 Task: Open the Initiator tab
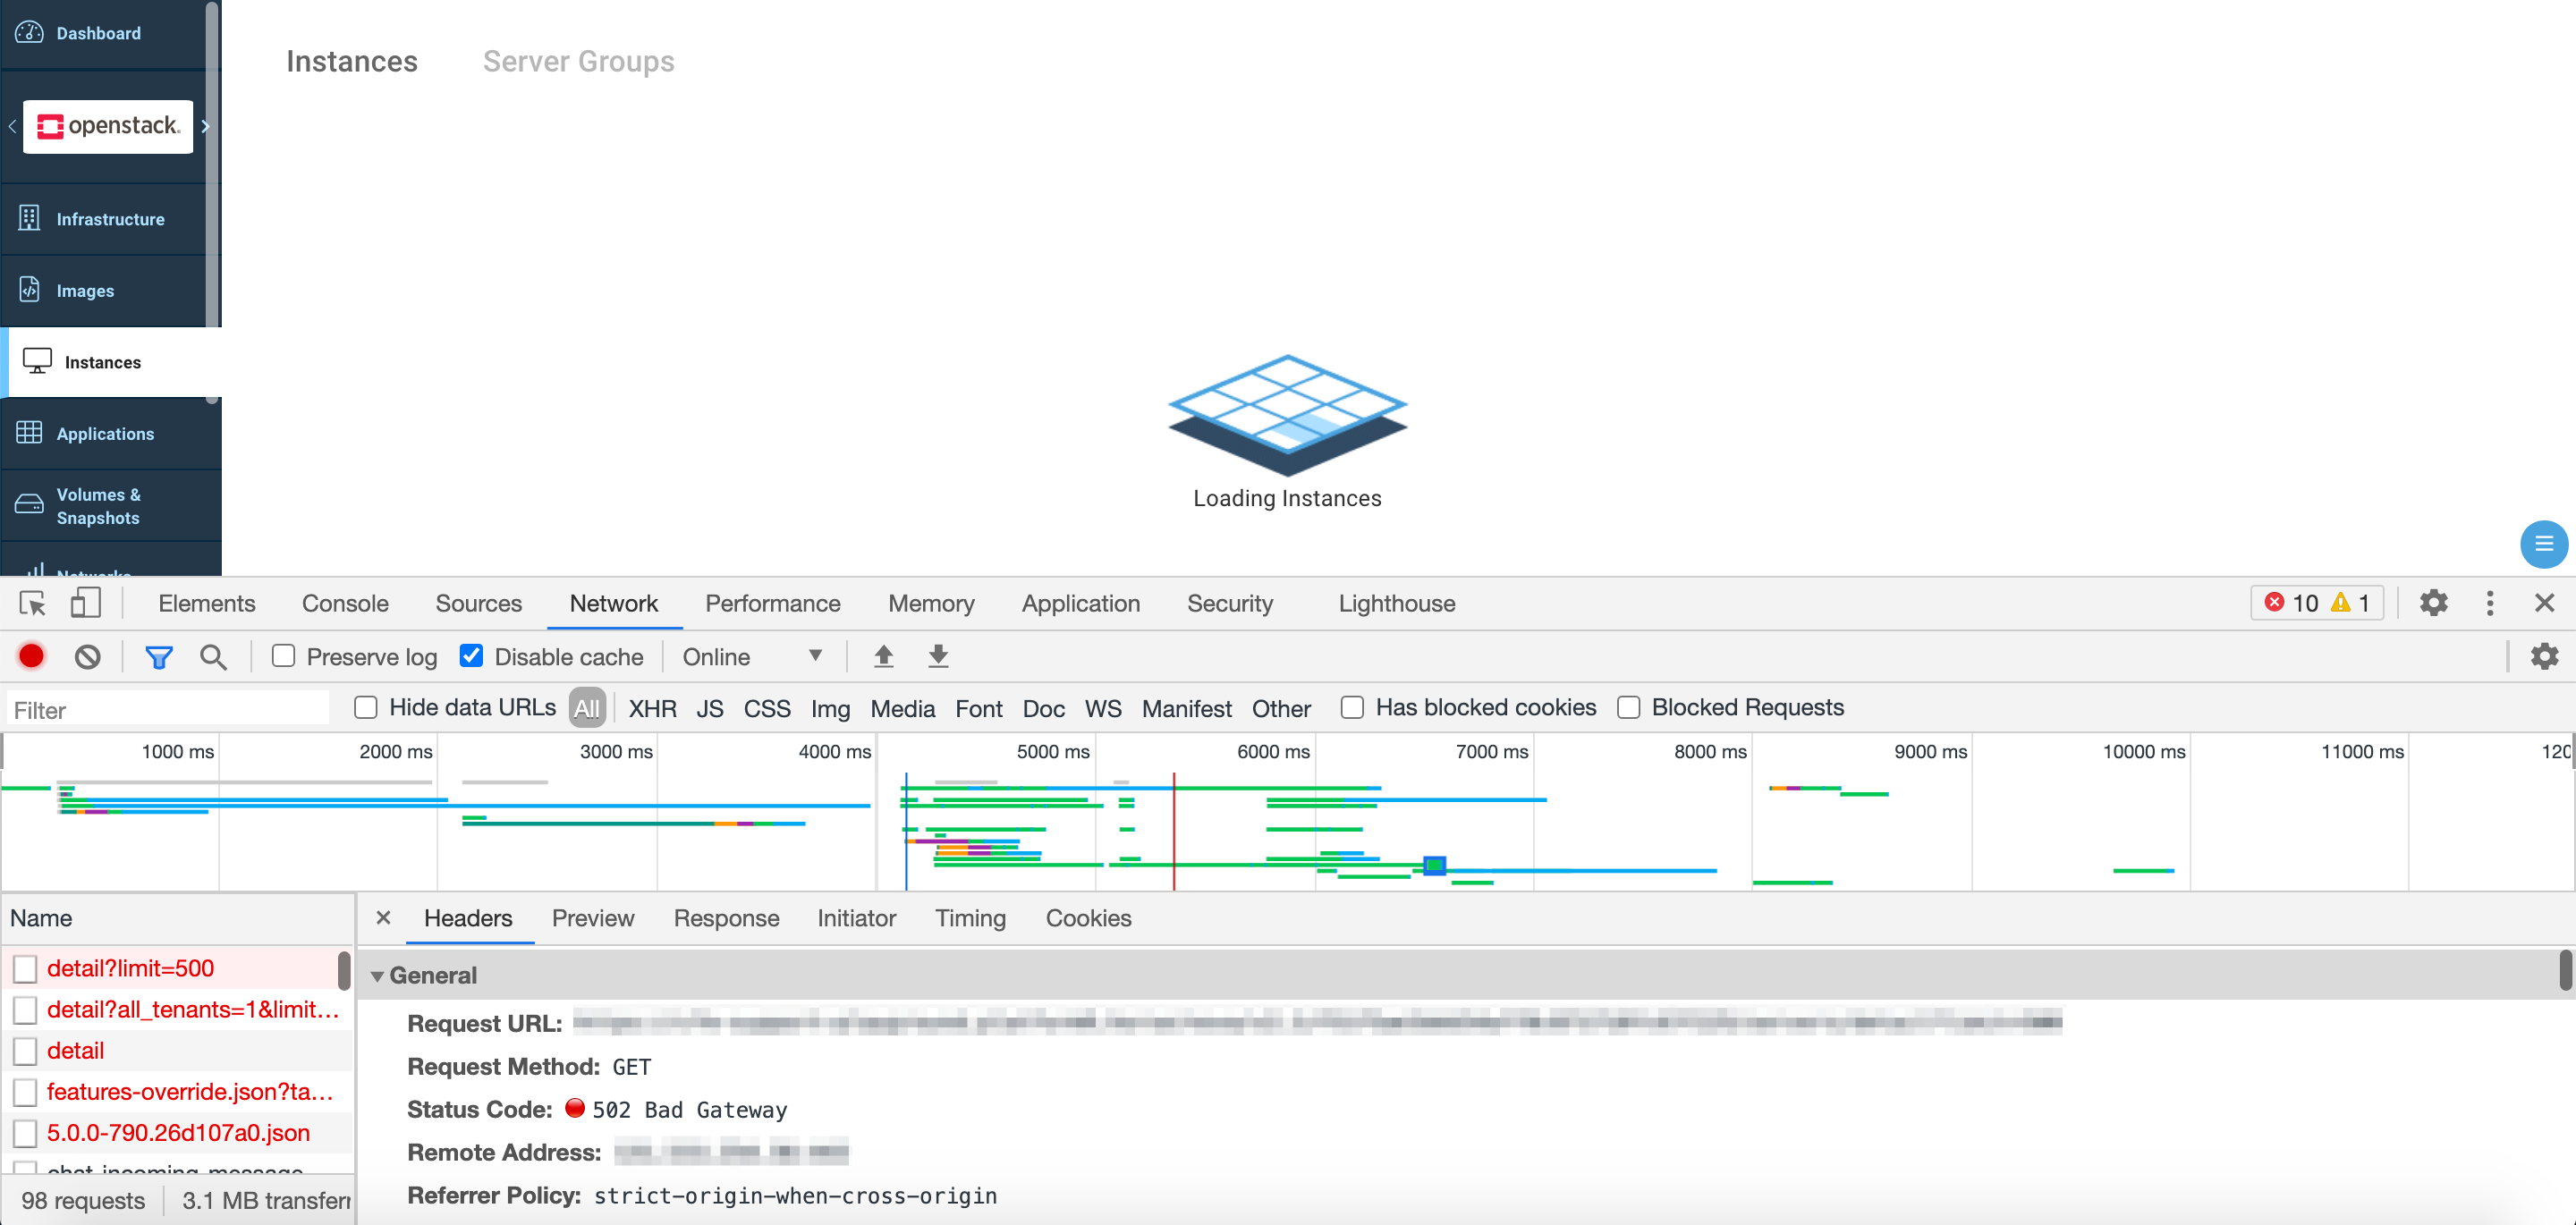[x=856, y=918]
